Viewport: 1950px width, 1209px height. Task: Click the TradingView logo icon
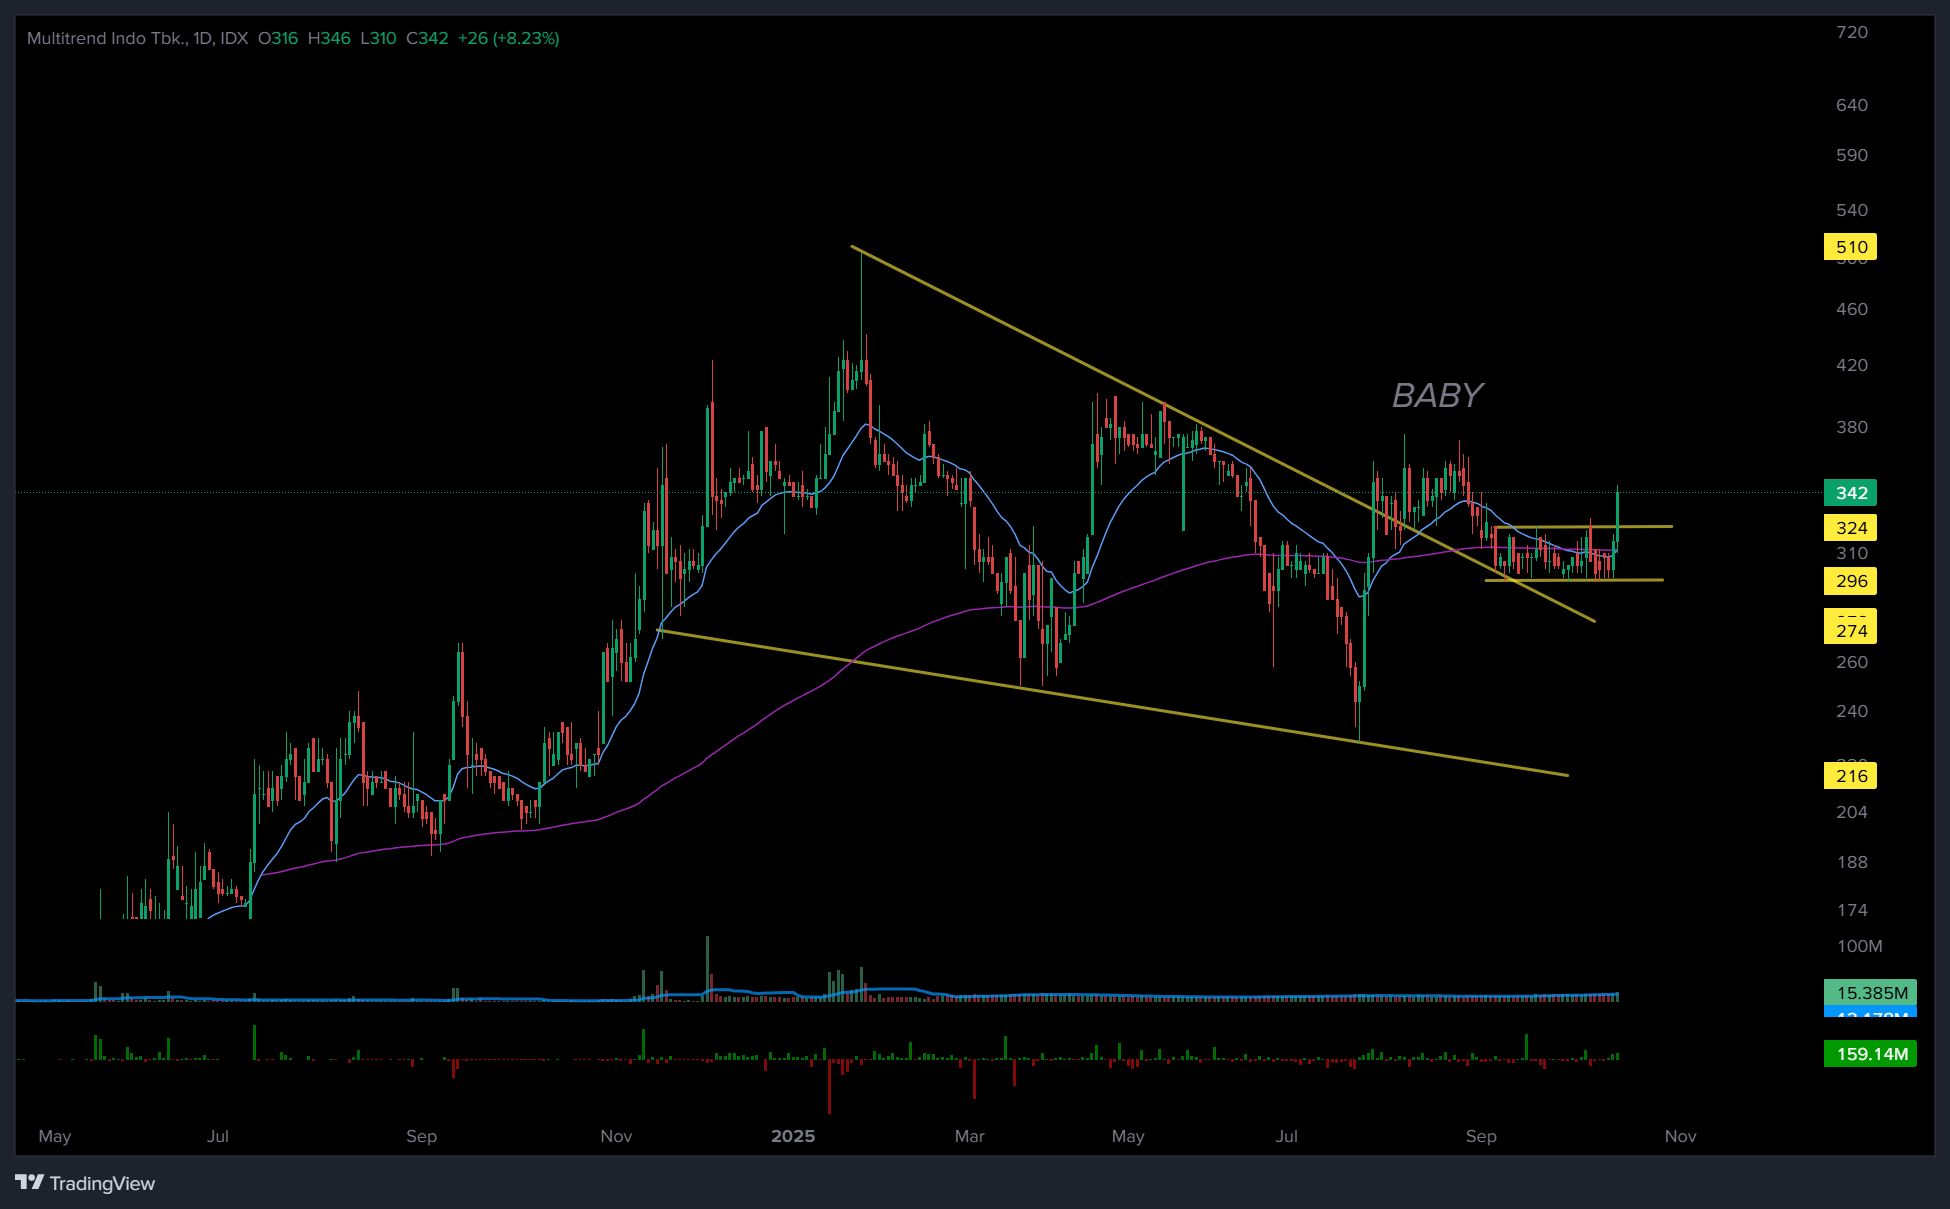[30, 1183]
